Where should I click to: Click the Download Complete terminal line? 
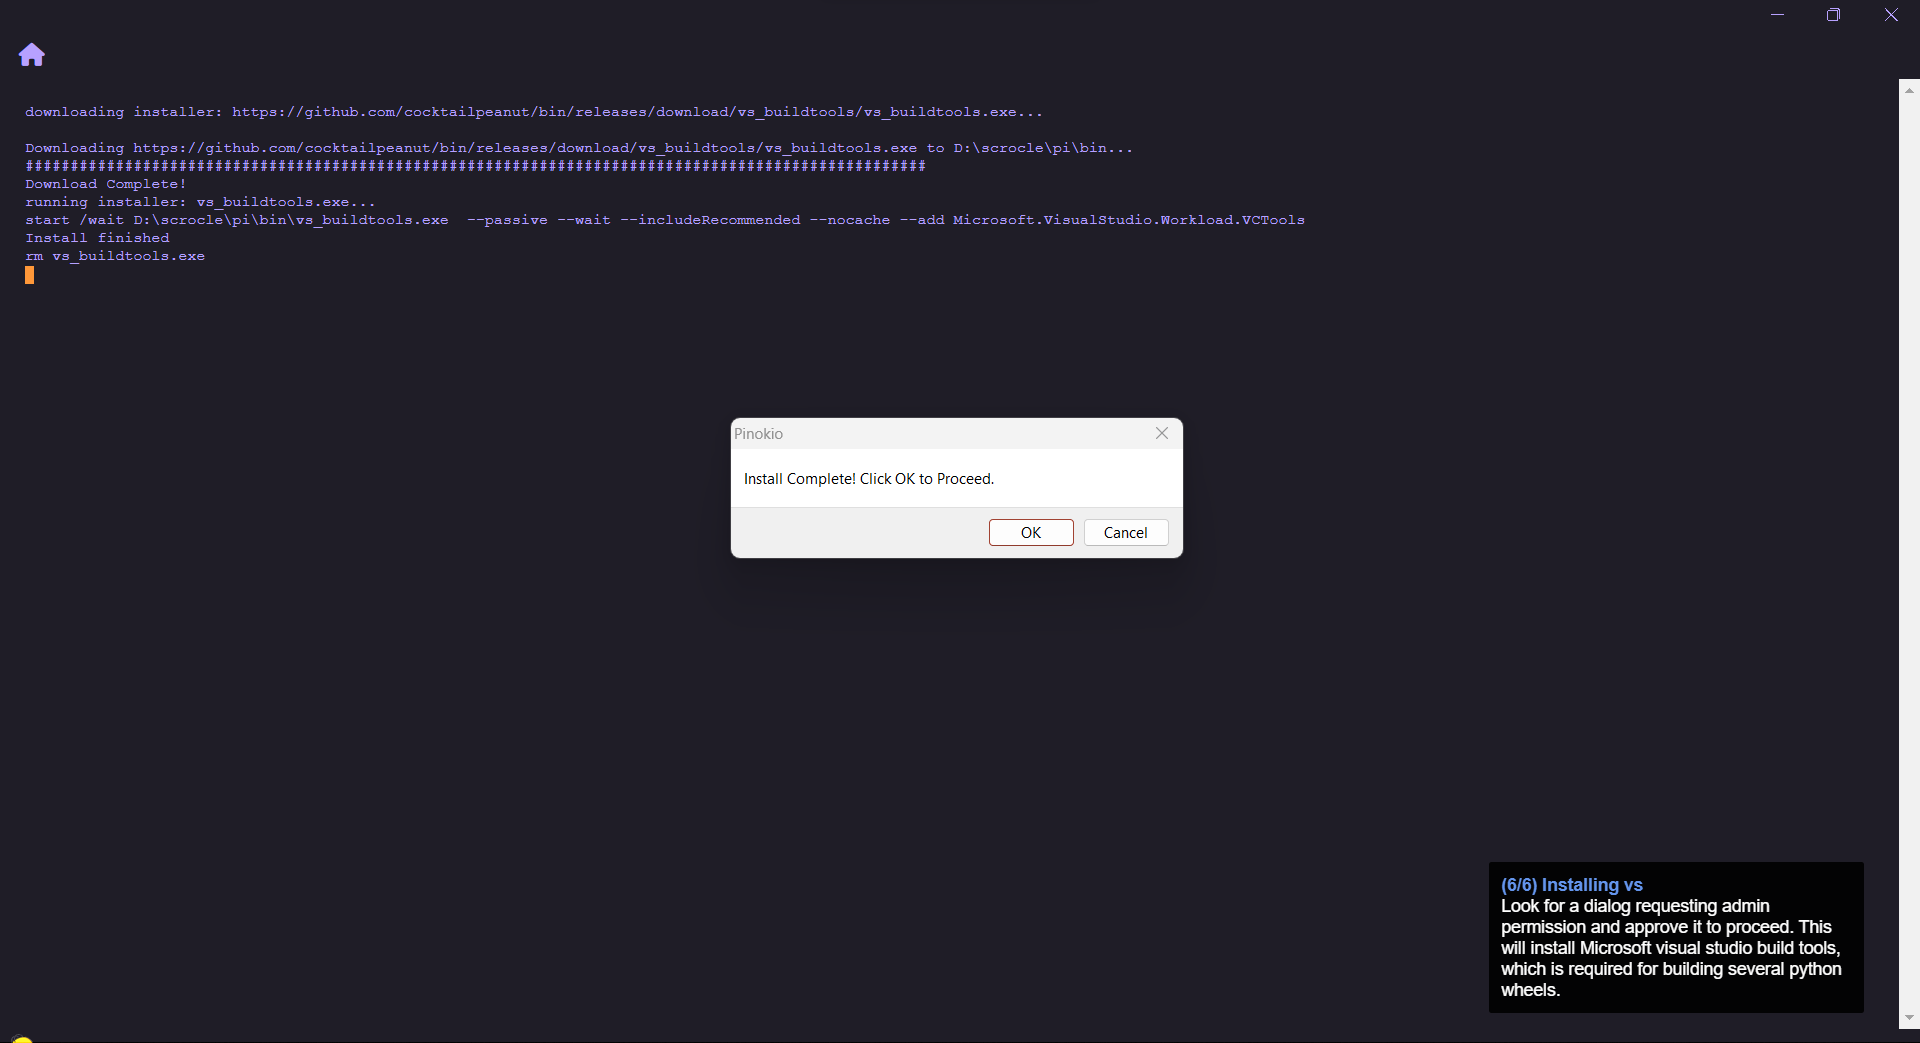coord(106,183)
